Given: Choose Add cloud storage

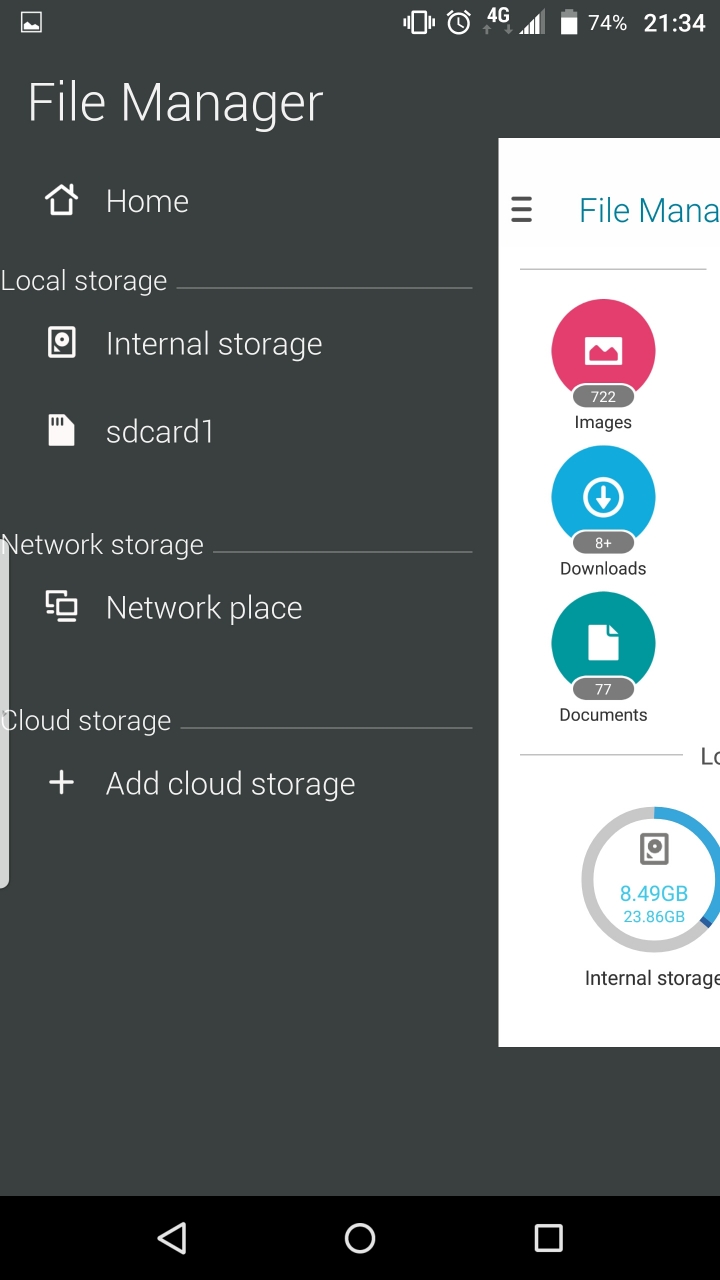Looking at the screenshot, I should coord(230,783).
